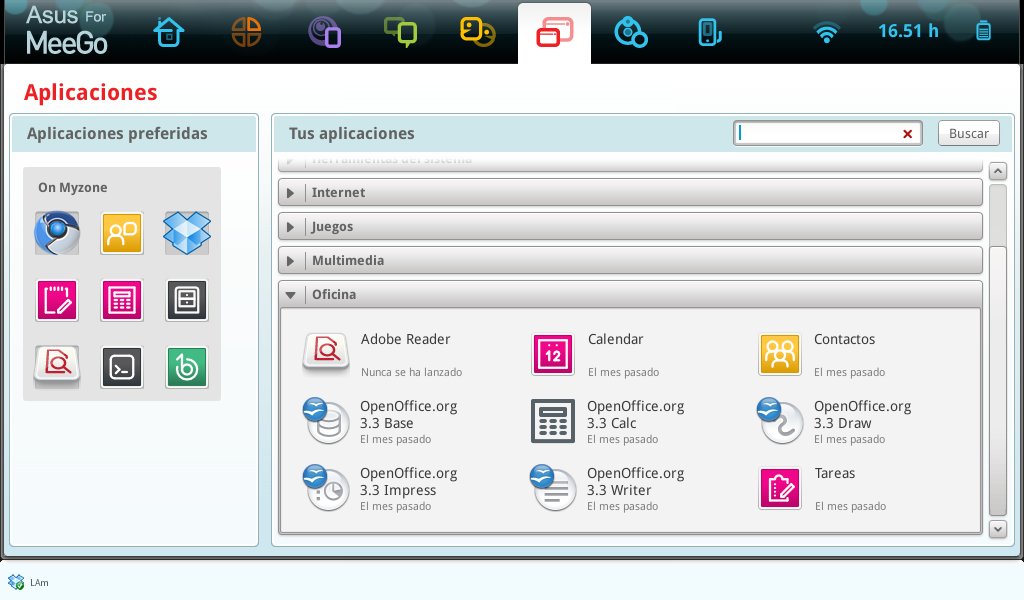Launch Dropbox from favorites
Viewport: 1024px width, 600px height.
187,233
